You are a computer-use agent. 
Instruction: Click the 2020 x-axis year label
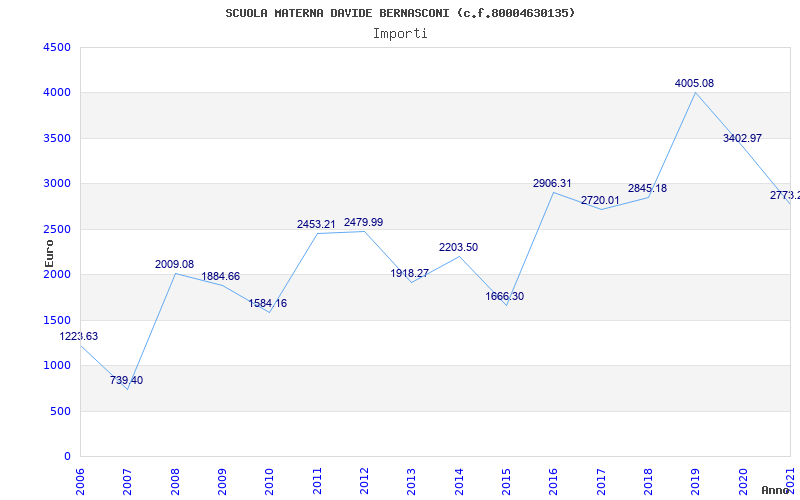[743, 482]
